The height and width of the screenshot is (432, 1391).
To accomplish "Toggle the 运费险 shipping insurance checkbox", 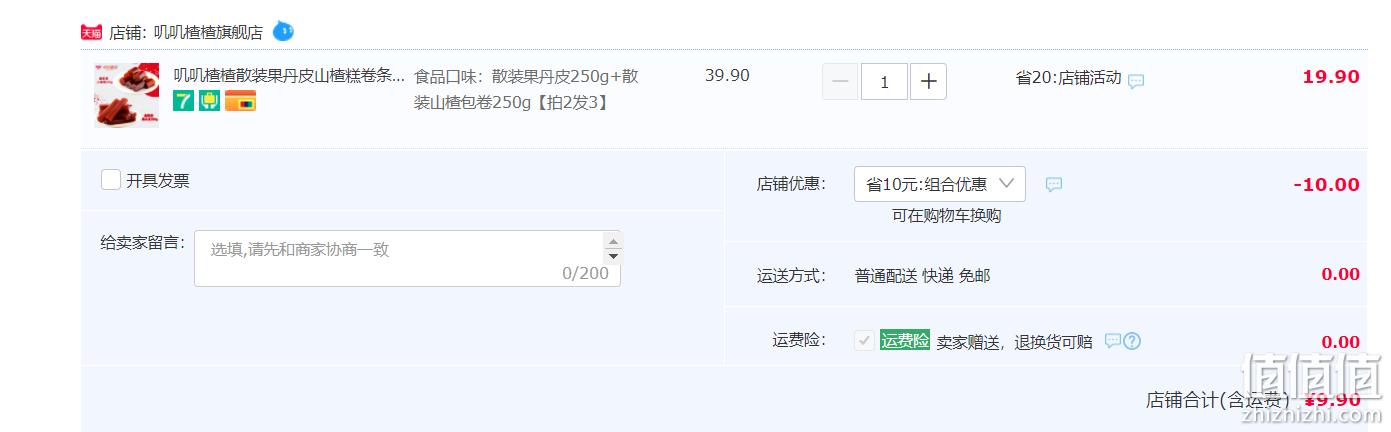I will point(864,341).
